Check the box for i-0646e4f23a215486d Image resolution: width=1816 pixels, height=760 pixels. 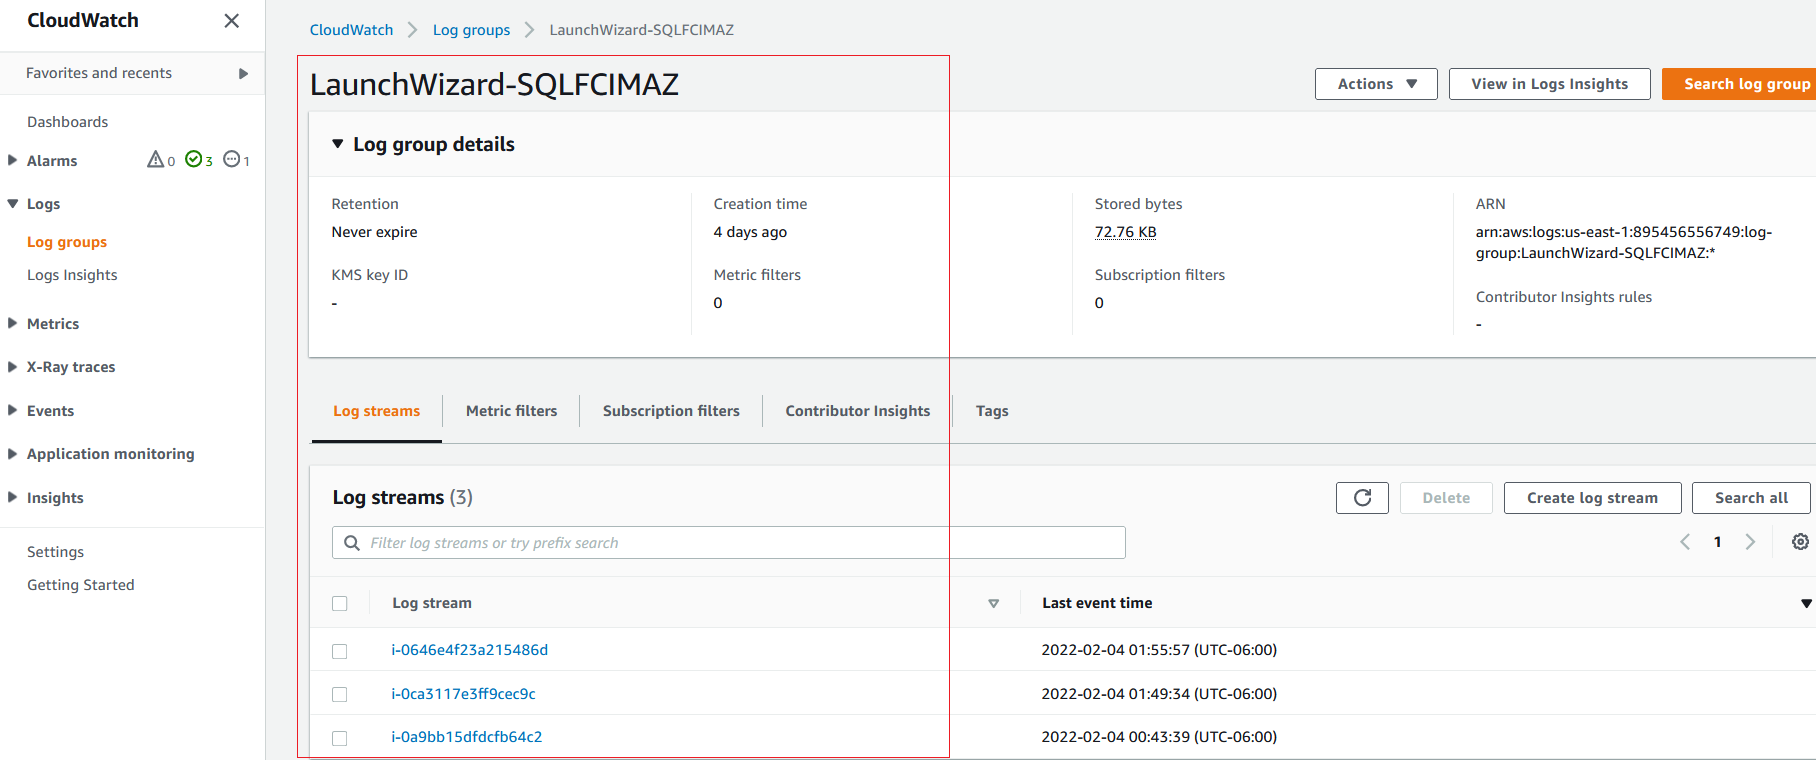pos(340,651)
